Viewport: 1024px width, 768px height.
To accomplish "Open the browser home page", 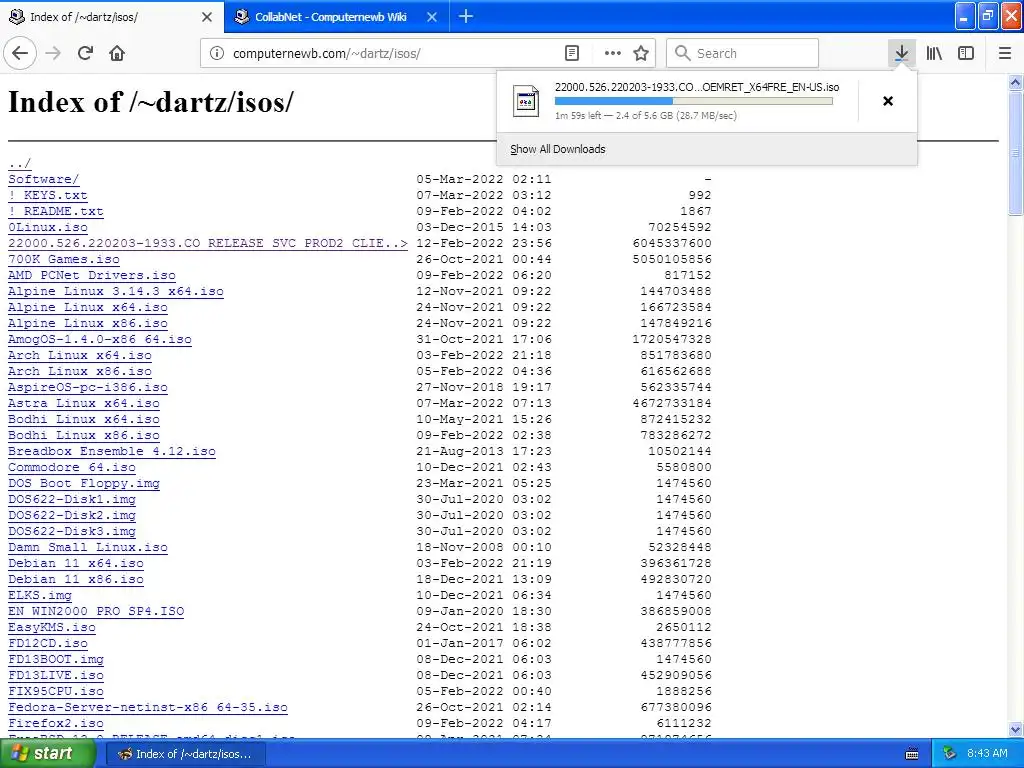I will (117, 54).
